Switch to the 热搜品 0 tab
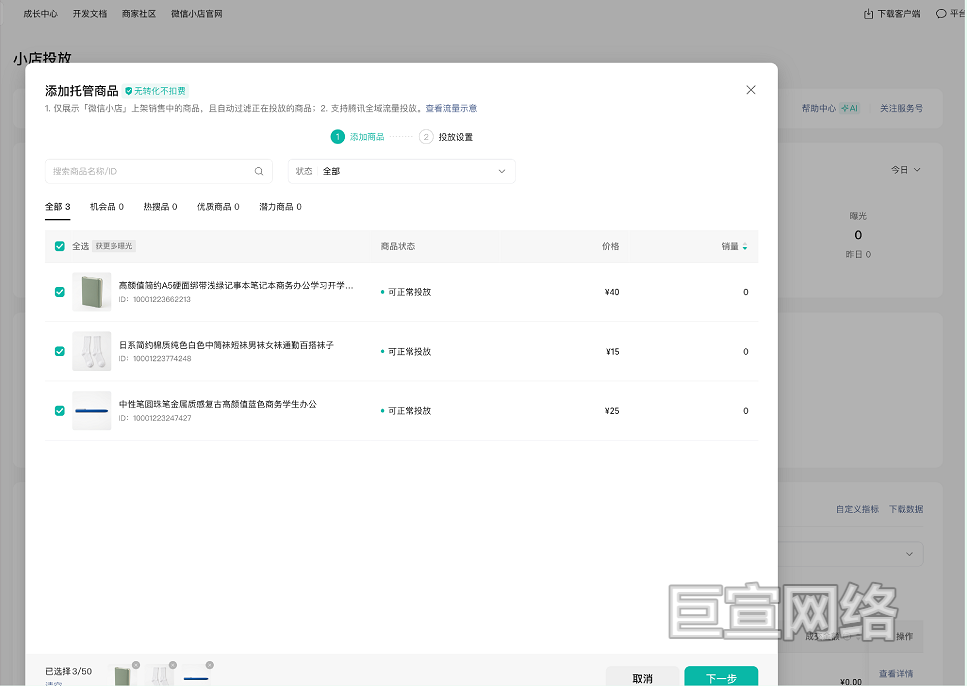This screenshot has height=686, width=967. (160, 207)
